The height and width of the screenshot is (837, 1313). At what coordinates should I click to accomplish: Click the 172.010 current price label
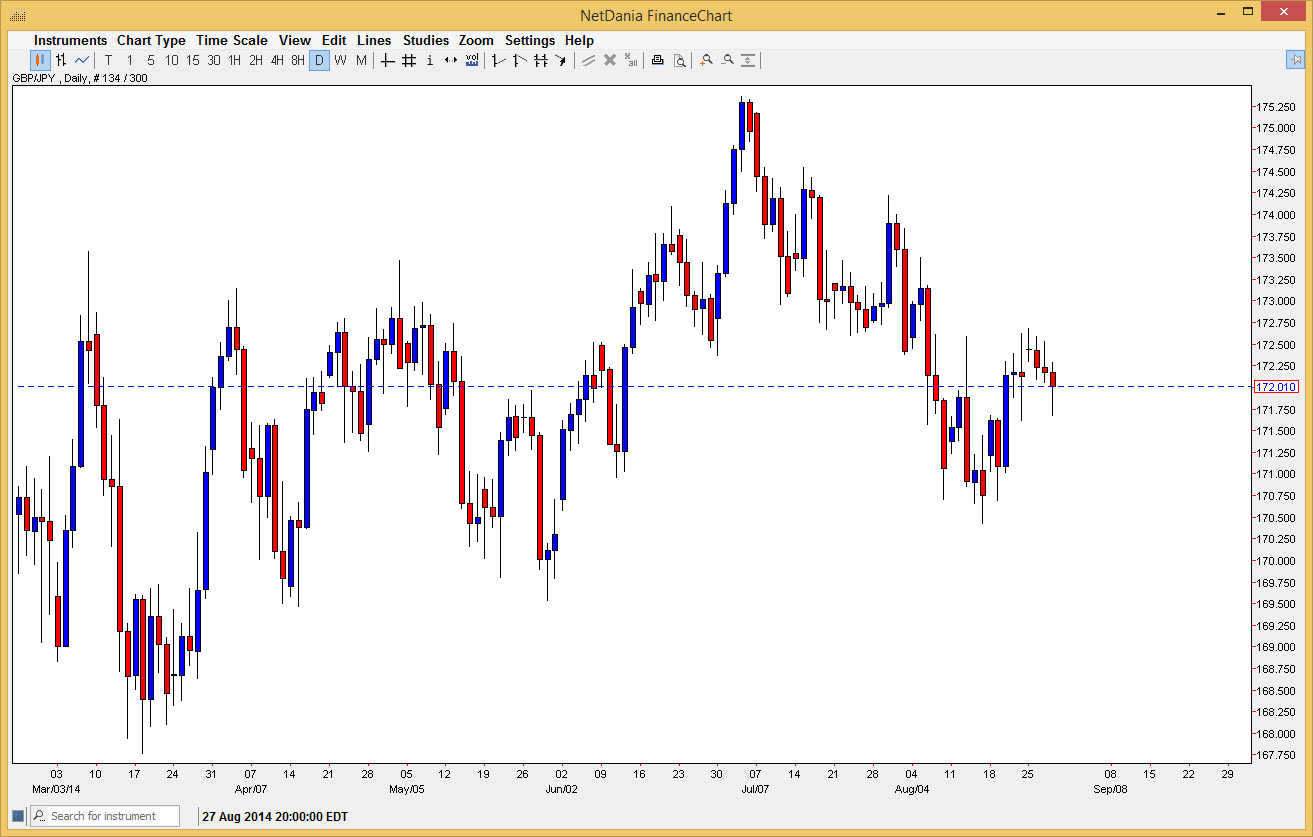point(1275,387)
